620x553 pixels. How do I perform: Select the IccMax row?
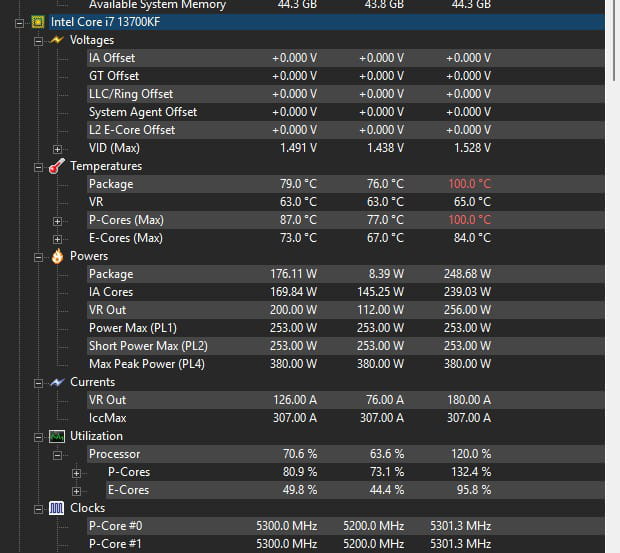[346, 418]
